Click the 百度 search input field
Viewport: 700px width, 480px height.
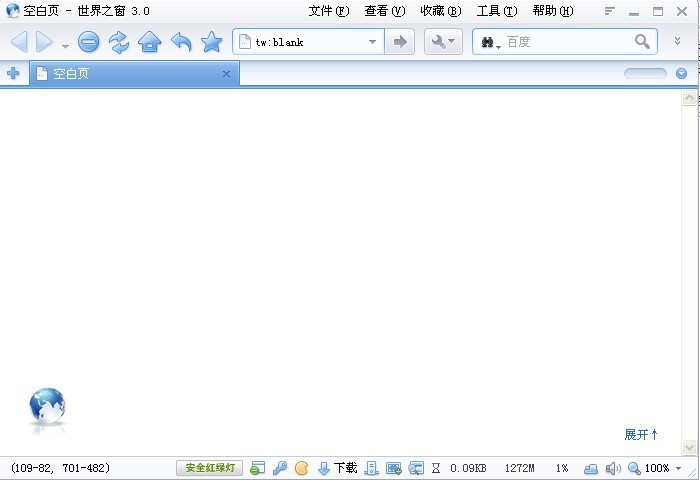567,42
